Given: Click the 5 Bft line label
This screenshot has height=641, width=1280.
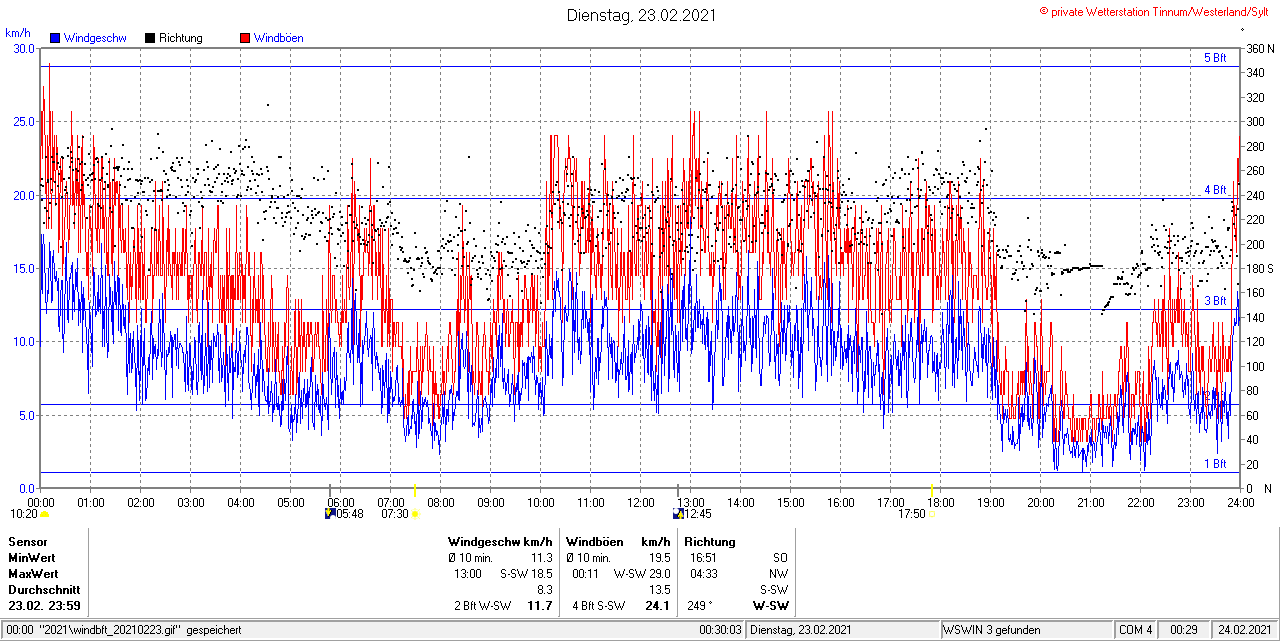Looking at the screenshot, I should [x=1215, y=58].
